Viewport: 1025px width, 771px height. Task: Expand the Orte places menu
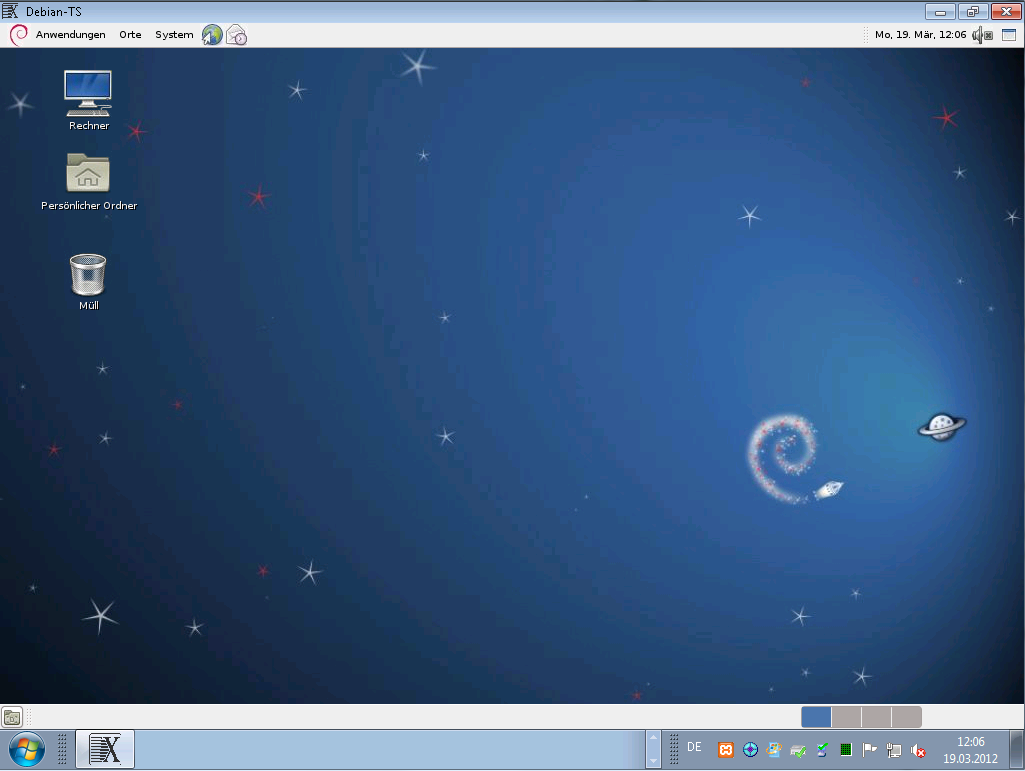tap(130, 35)
